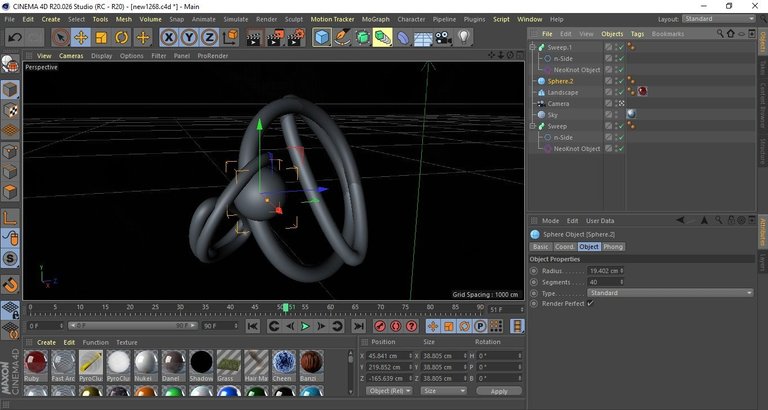
Task: Open Edit Render Settings icon
Action: tap(295, 38)
